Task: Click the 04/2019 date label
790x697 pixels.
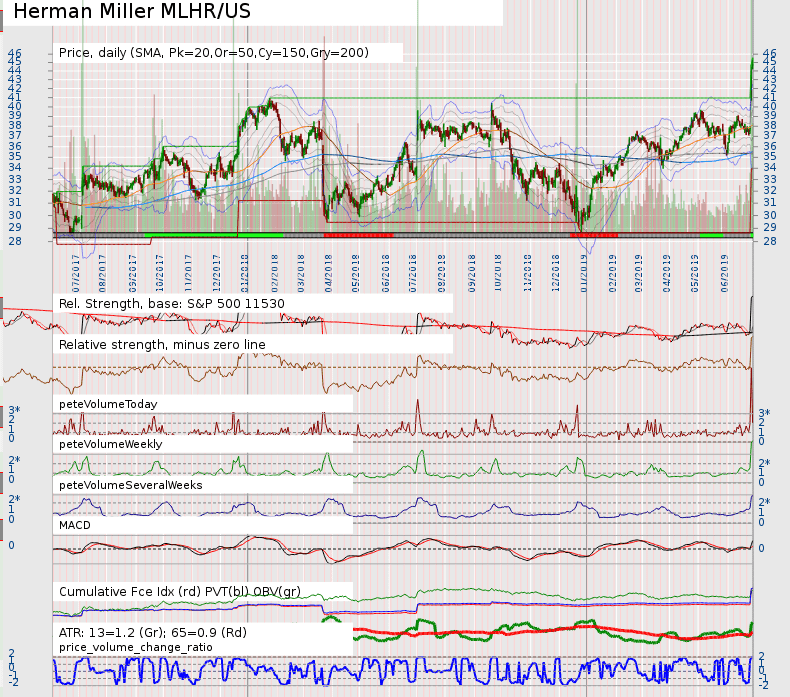Action: tap(667, 273)
